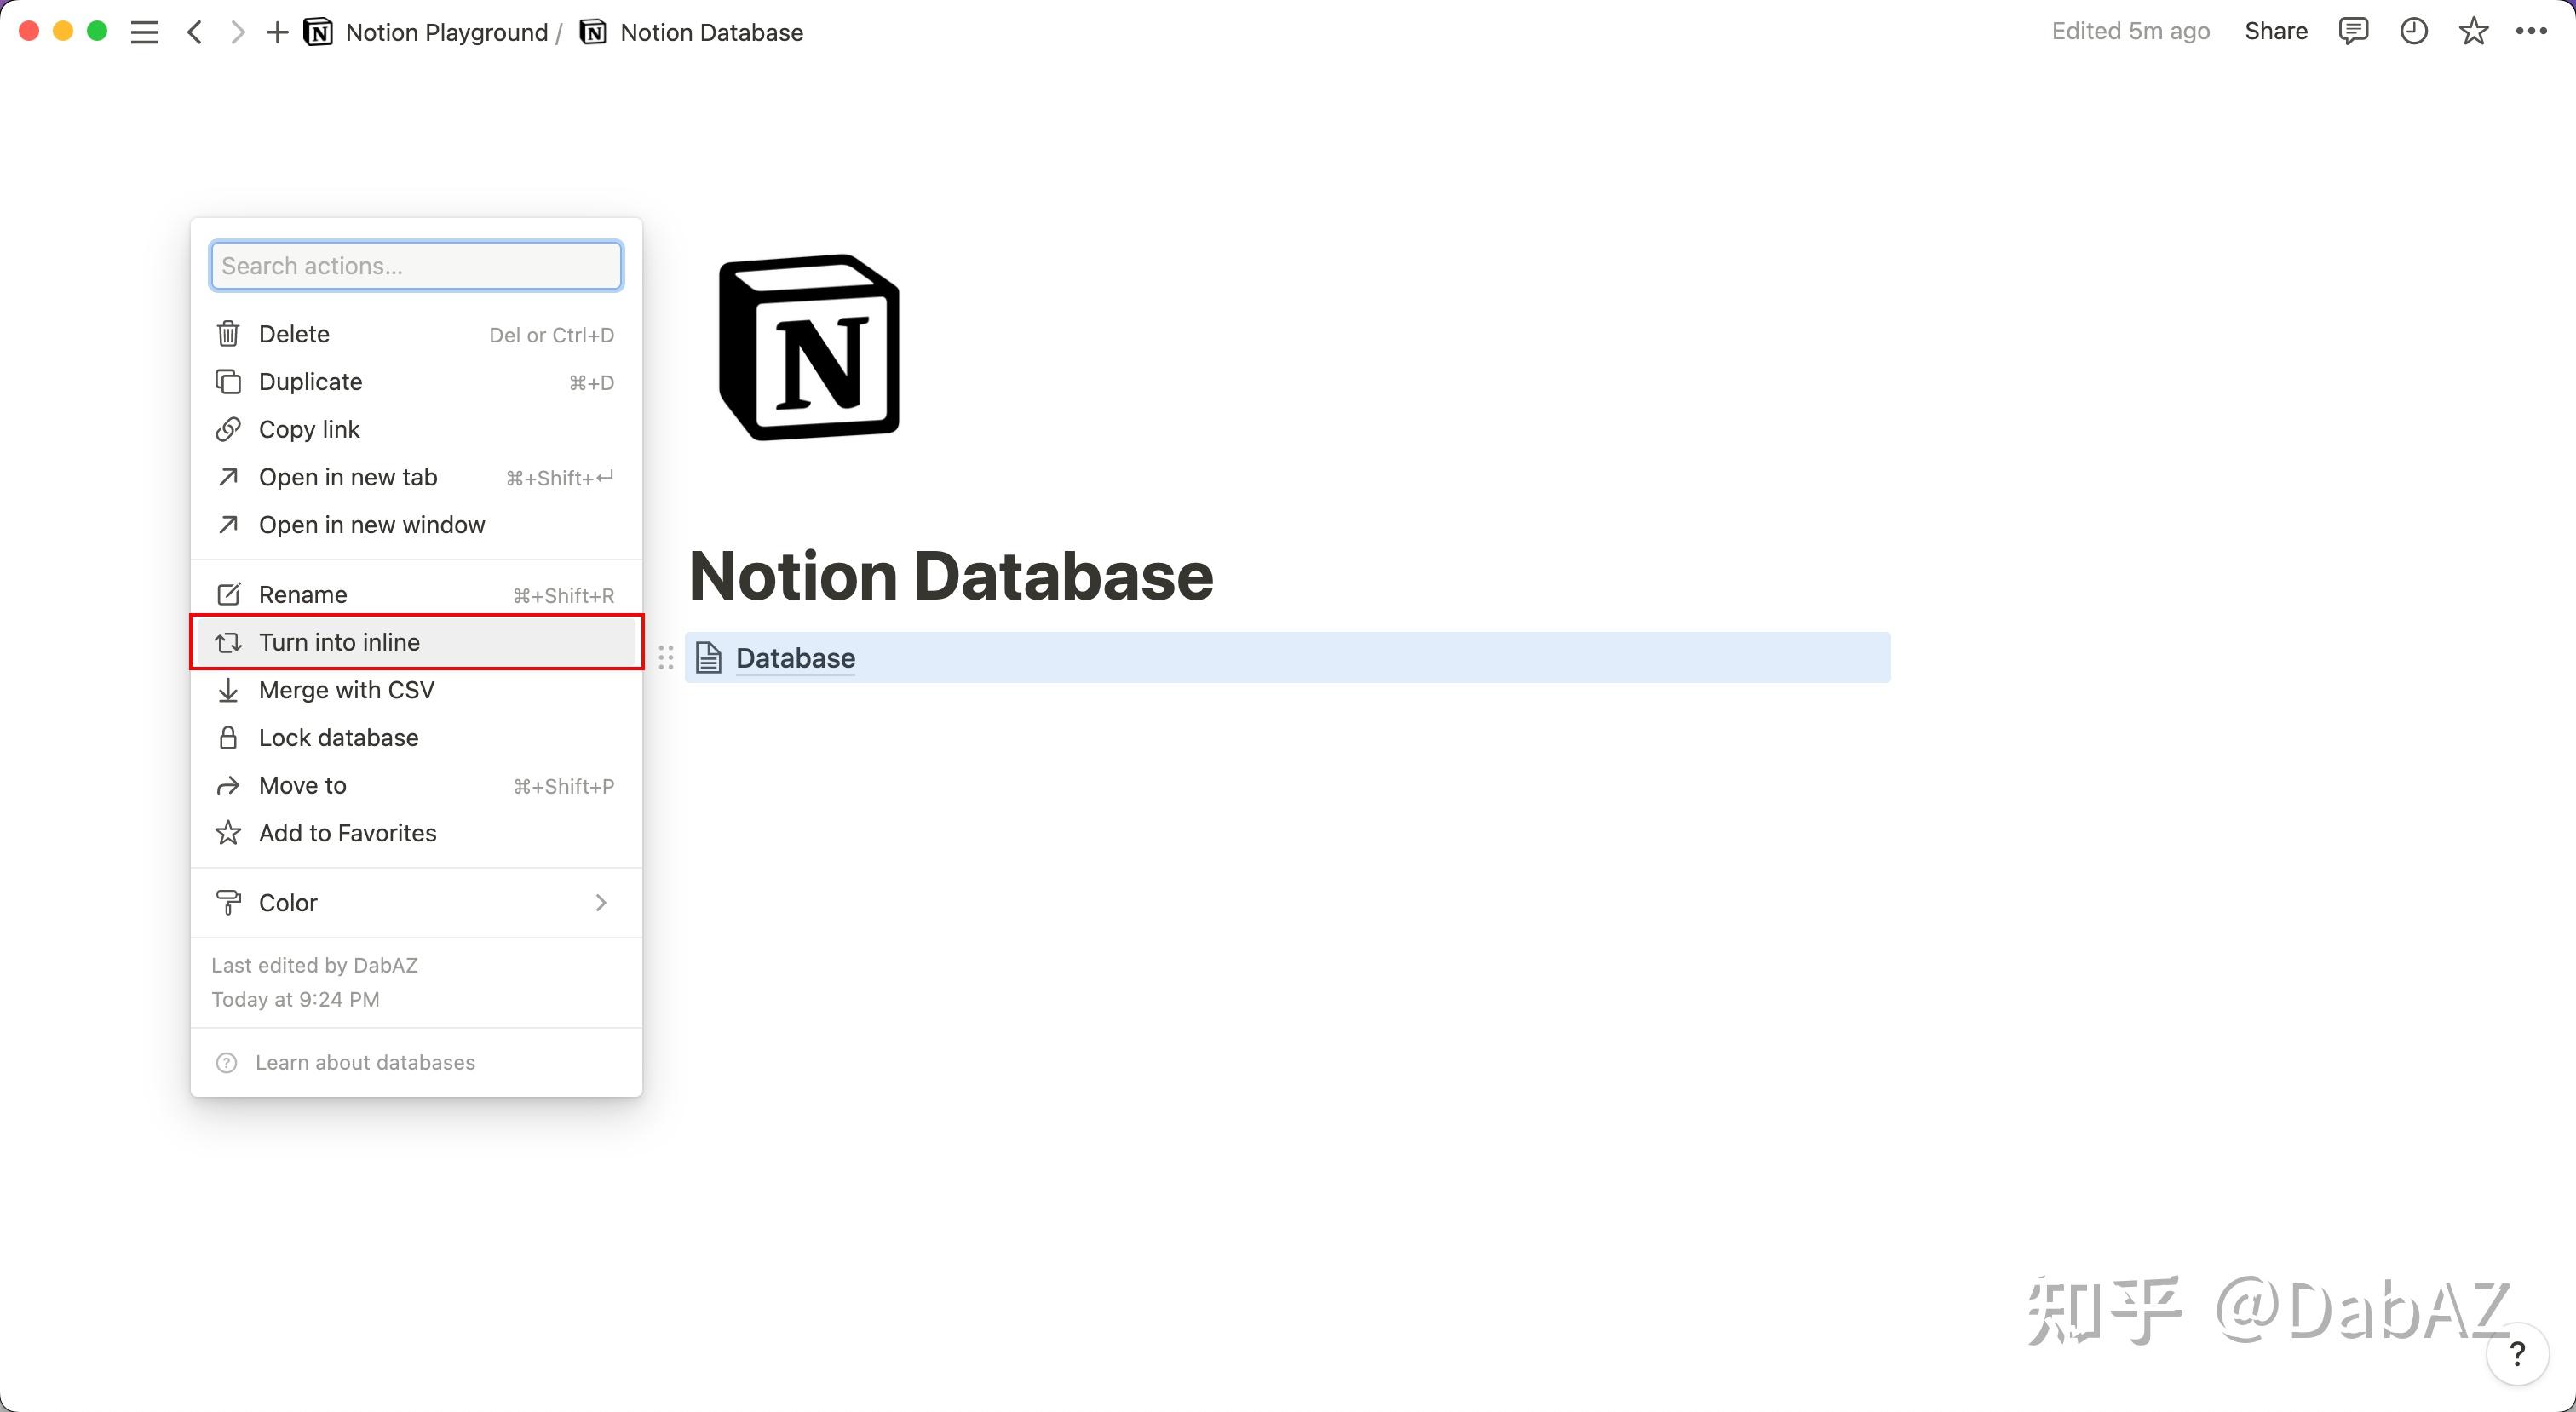Navigate back using the left arrow
This screenshot has height=1412, width=2576.
point(195,31)
